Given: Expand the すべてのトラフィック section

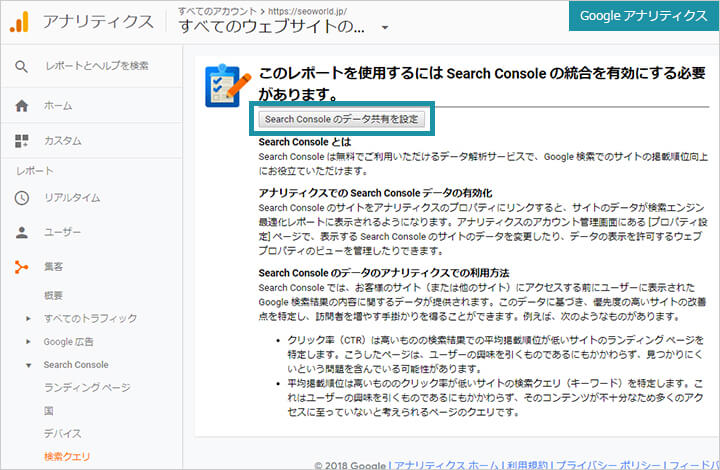Looking at the screenshot, I should (28, 318).
